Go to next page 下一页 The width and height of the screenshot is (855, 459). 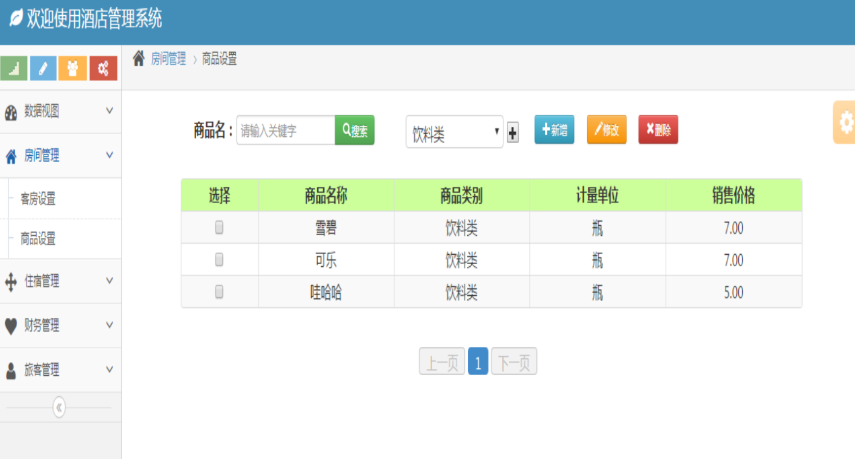[x=514, y=361]
